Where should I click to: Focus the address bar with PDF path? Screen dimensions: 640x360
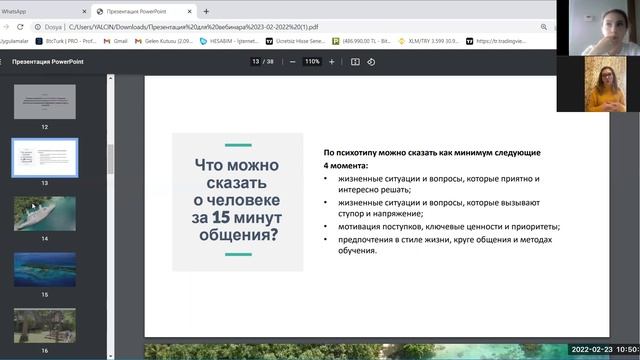(286, 27)
